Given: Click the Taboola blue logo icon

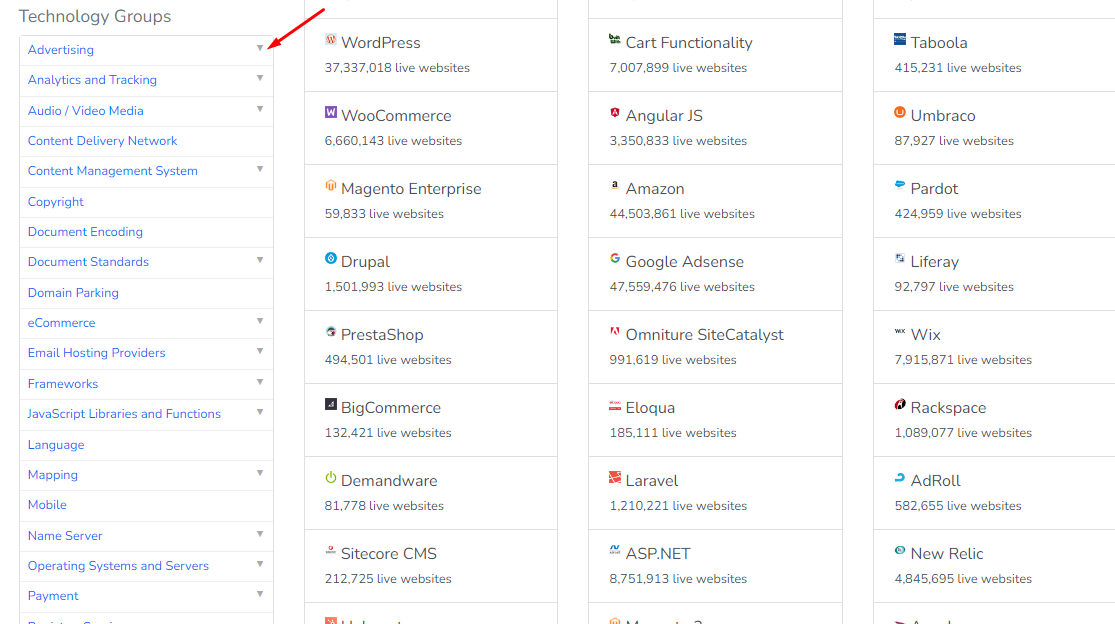Looking at the screenshot, I should click(900, 39).
